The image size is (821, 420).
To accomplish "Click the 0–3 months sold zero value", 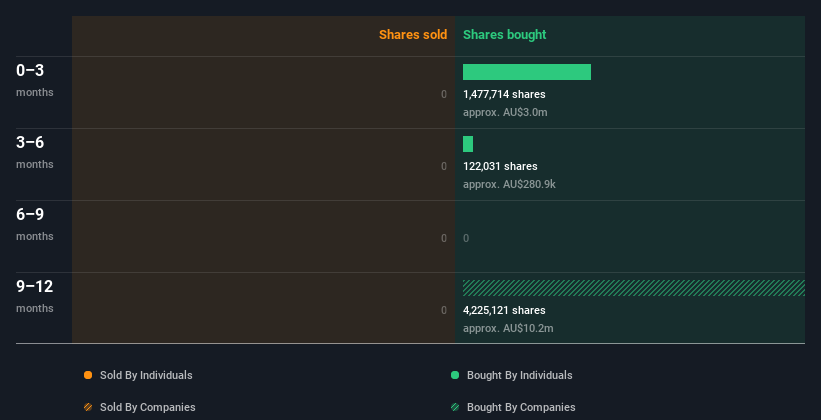I will (x=444, y=94).
